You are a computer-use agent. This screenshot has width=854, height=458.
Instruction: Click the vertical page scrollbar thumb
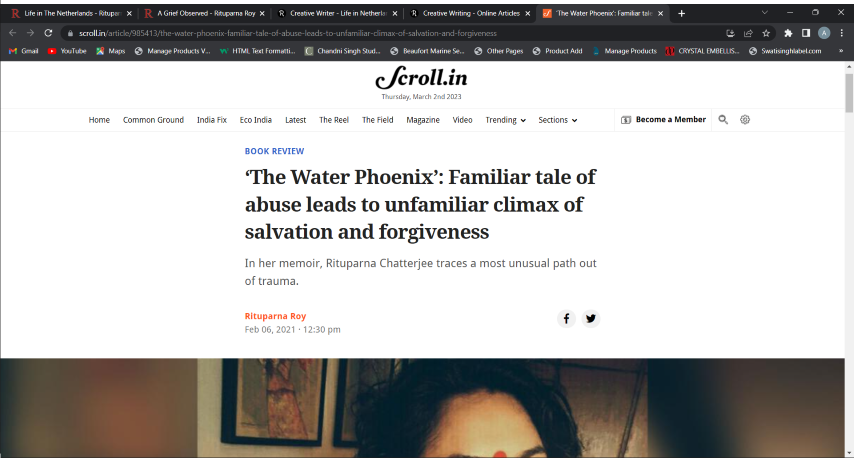(x=849, y=93)
